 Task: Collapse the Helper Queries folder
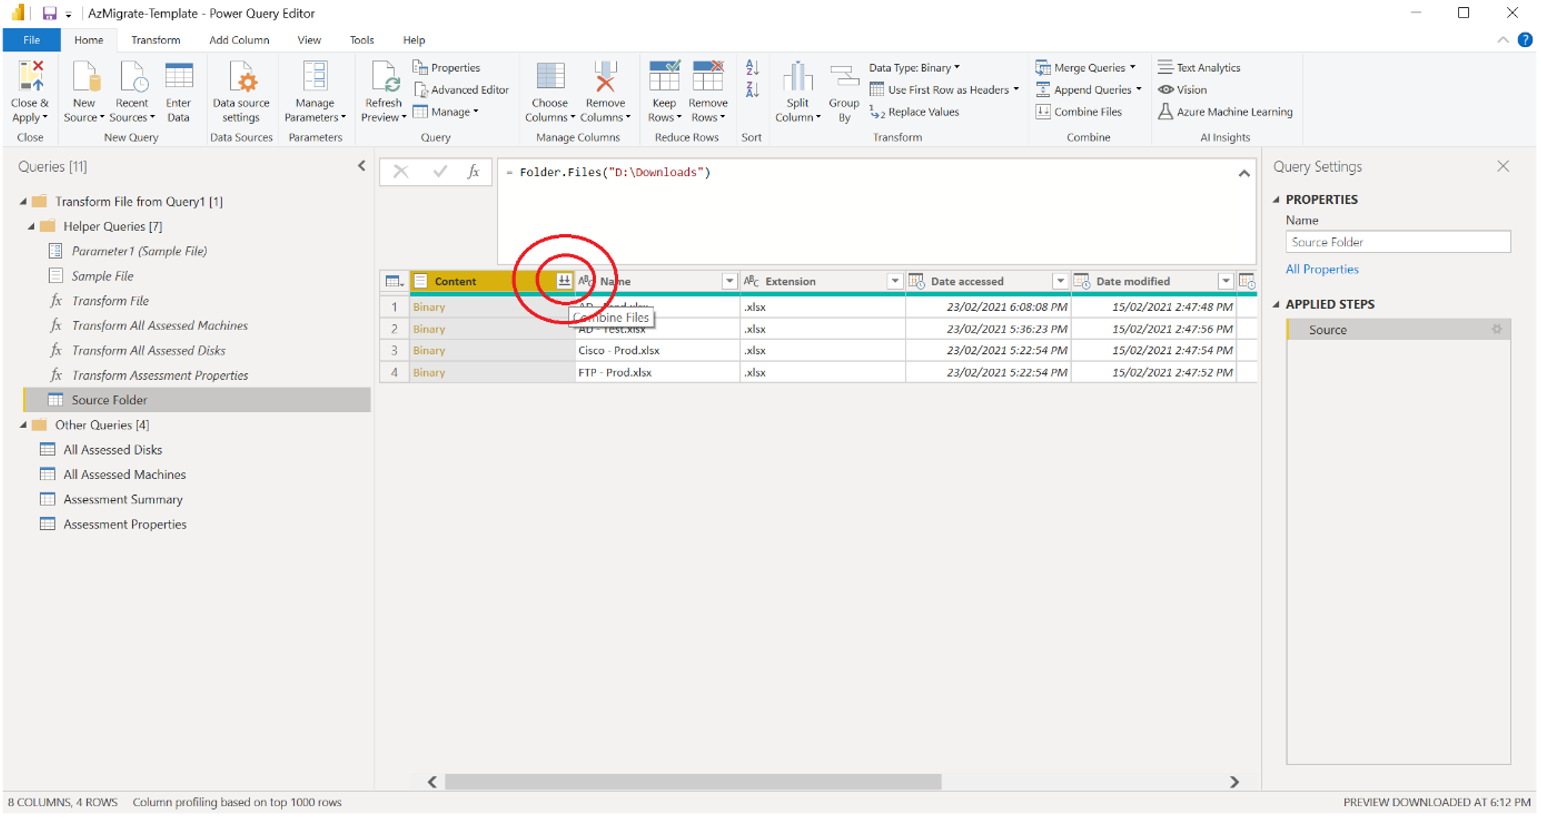click(x=31, y=227)
